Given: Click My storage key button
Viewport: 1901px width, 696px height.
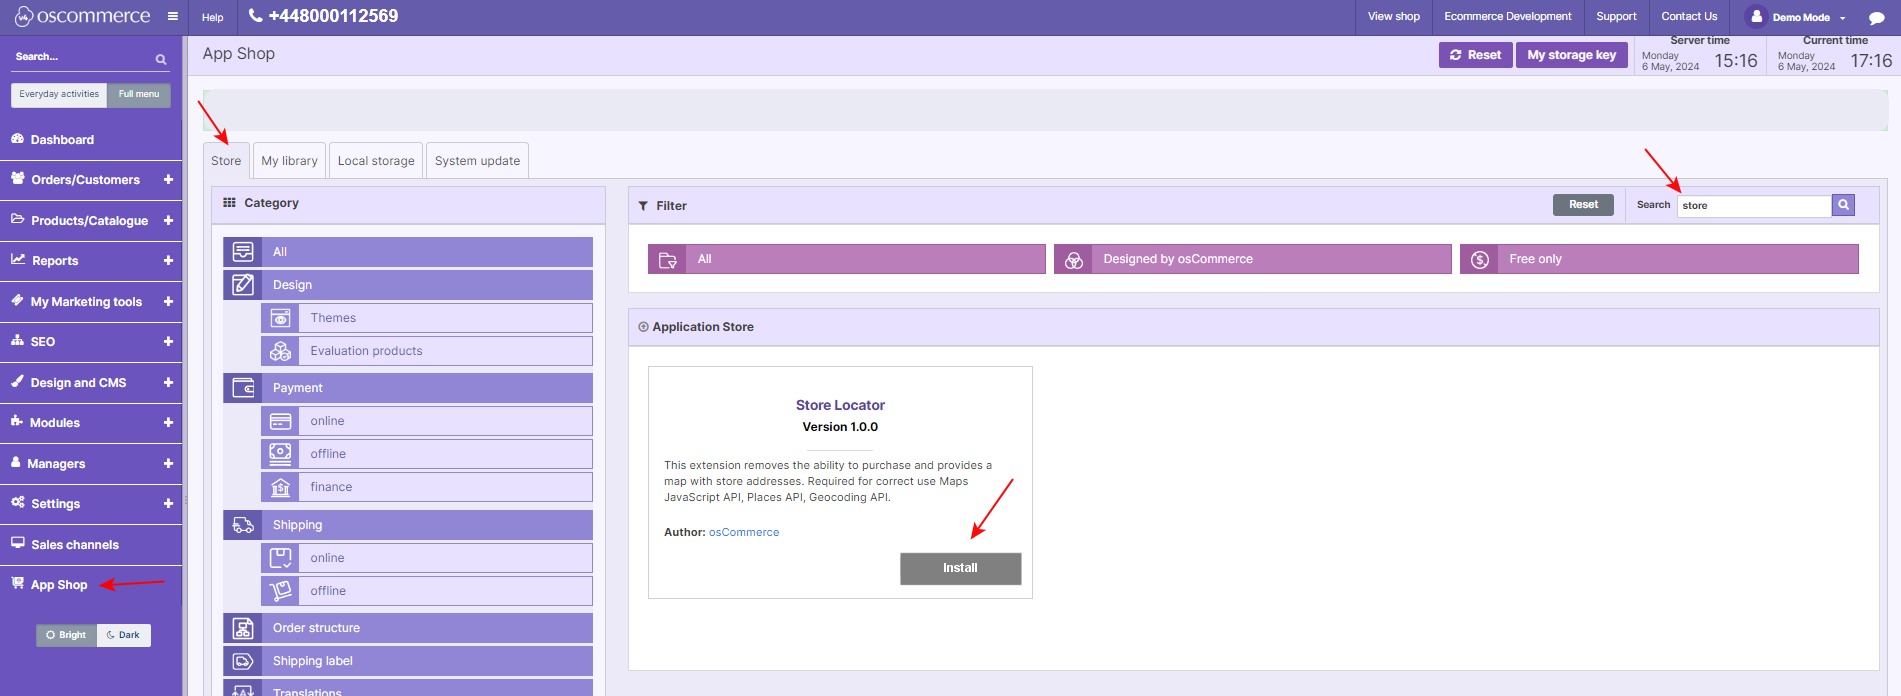Looking at the screenshot, I should point(1571,55).
